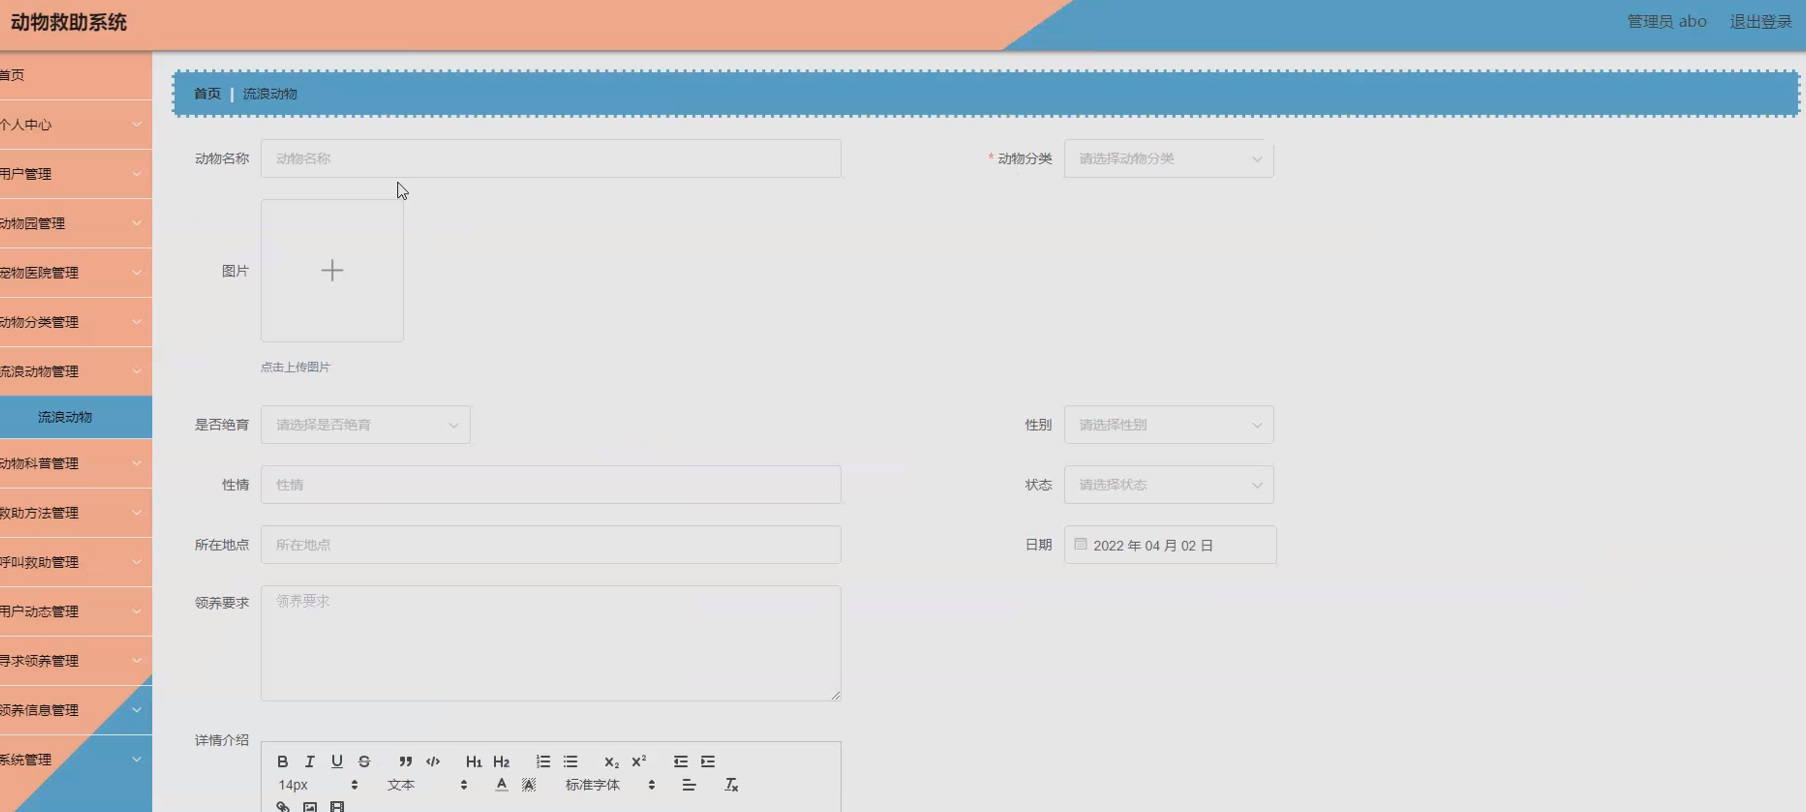
Task: Toggle italic formatting in editor
Action: tap(310, 762)
